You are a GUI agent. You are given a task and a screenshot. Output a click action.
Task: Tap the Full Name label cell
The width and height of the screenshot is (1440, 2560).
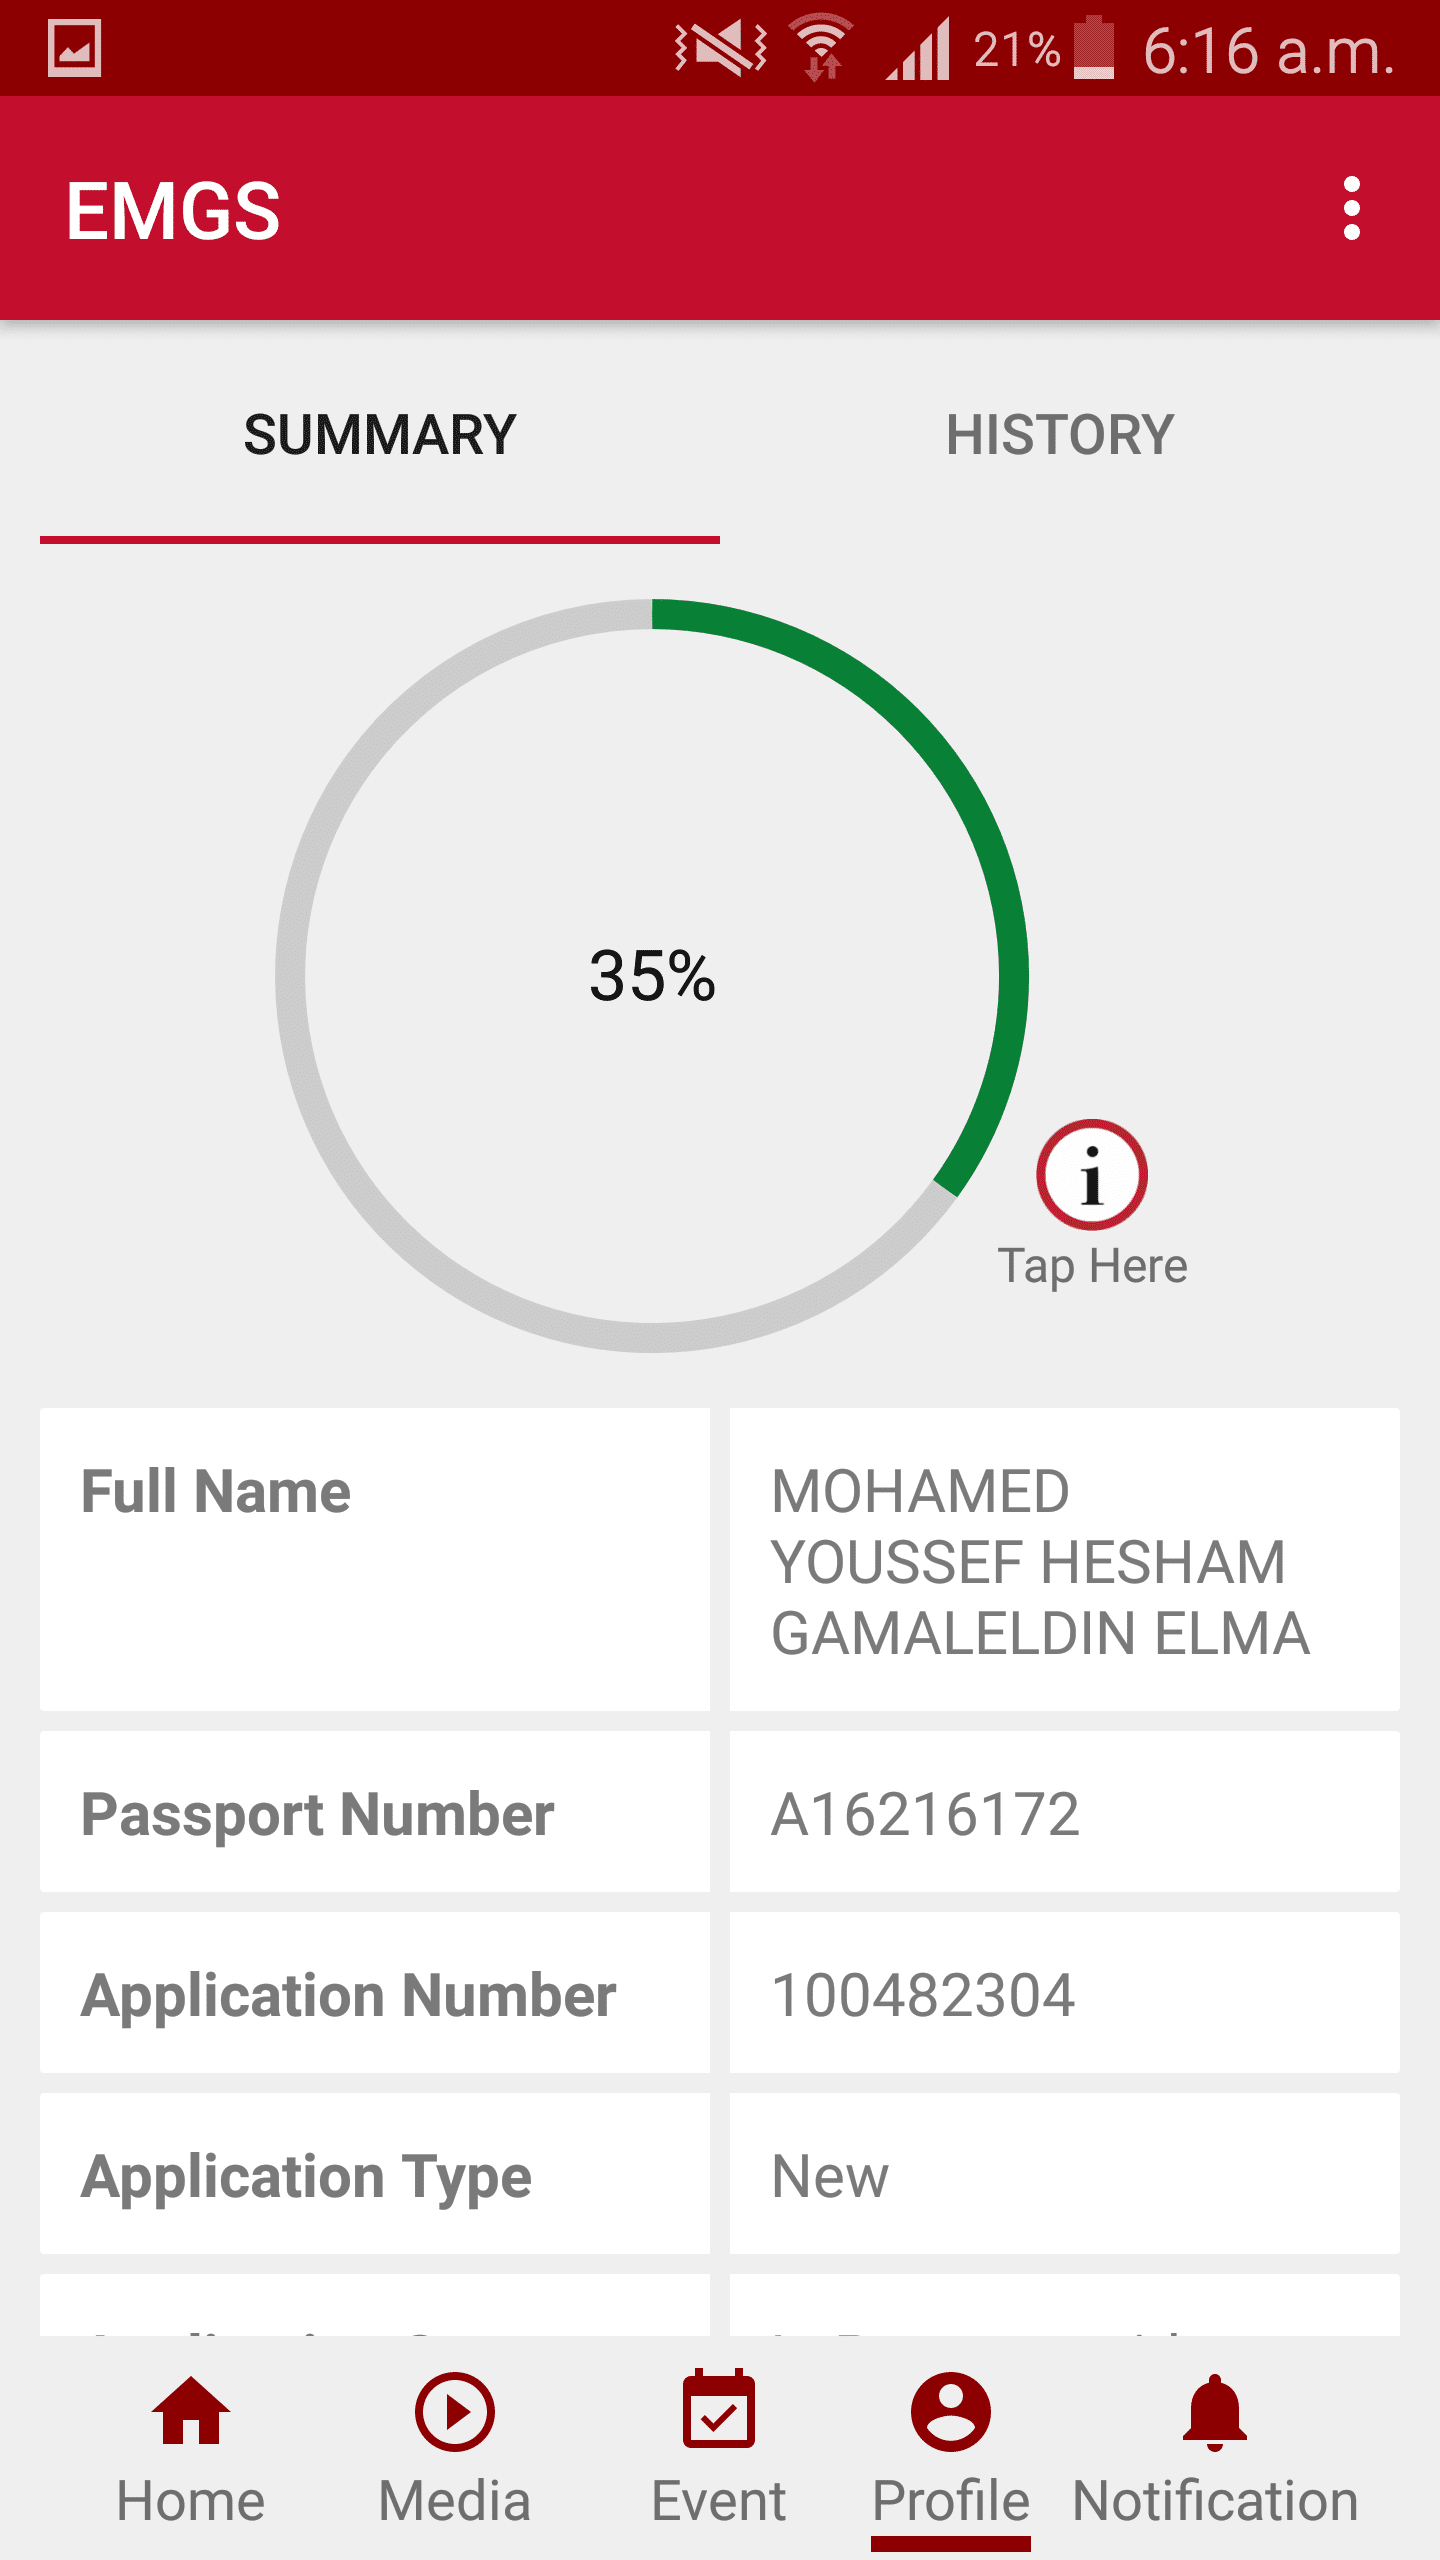(x=375, y=1560)
